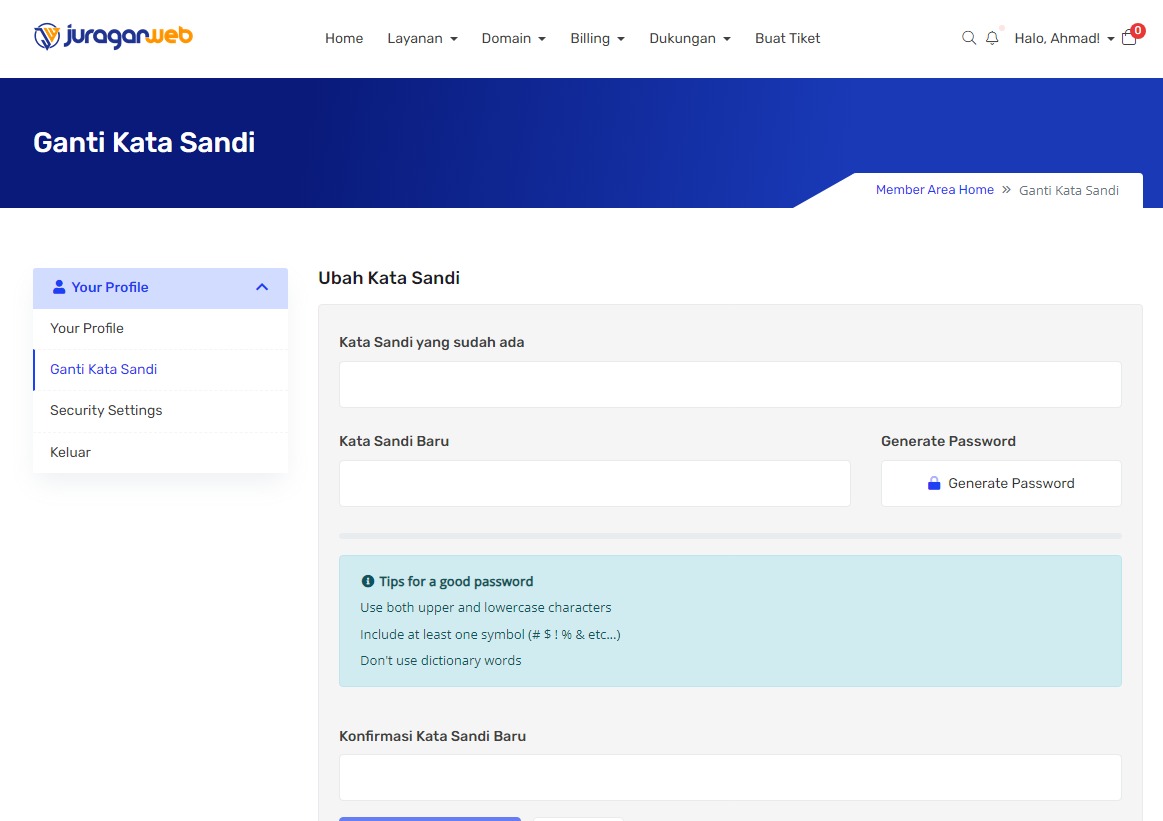This screenshot has width=1163, height=821.
Task: Click the user icon beside Your Profile
Action: point(59,287)
